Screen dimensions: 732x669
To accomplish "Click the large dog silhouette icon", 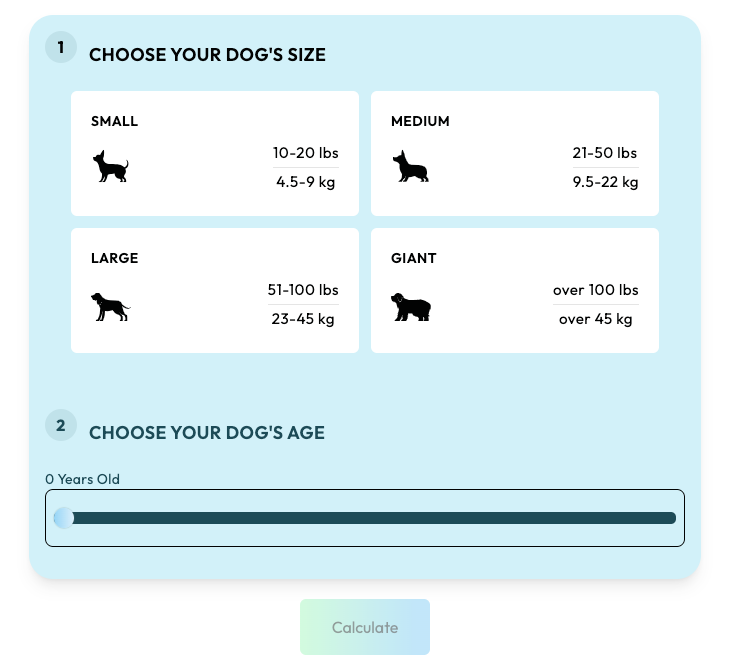I will tap(111, 307).
